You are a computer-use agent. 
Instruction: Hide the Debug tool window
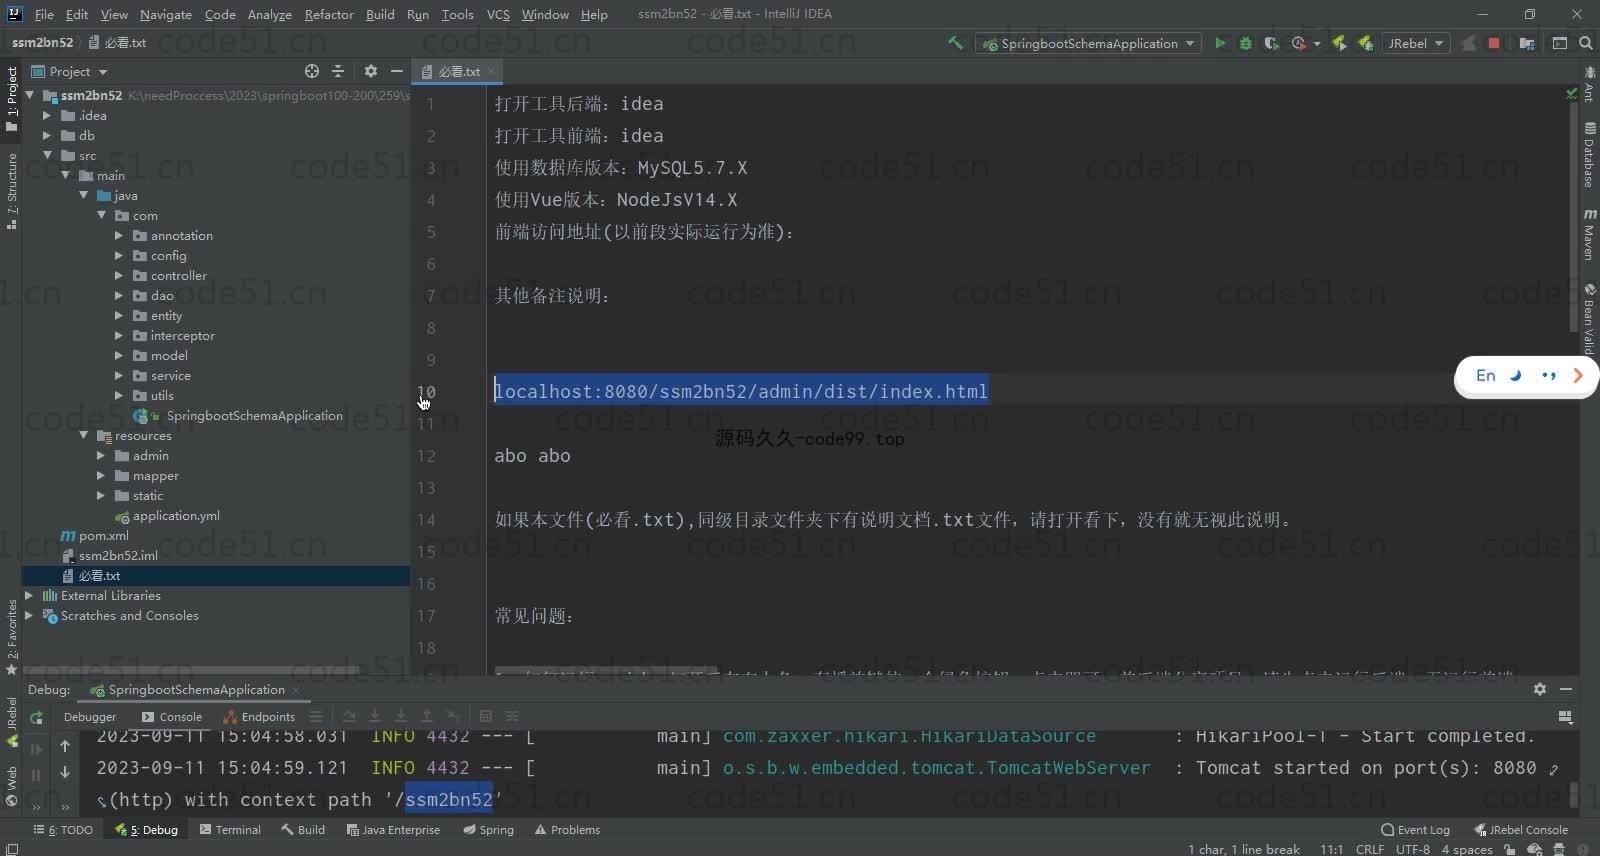pyautogui.click(x=1566, y=689)
